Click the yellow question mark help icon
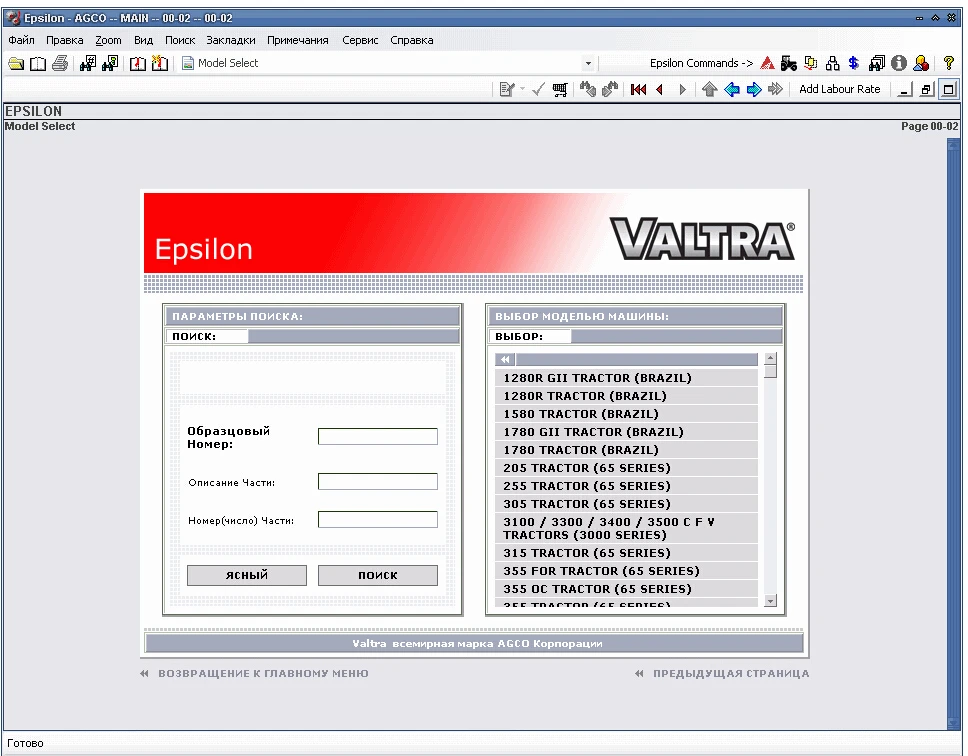Viewport: 968px width, 756px height. pos(949,63)
